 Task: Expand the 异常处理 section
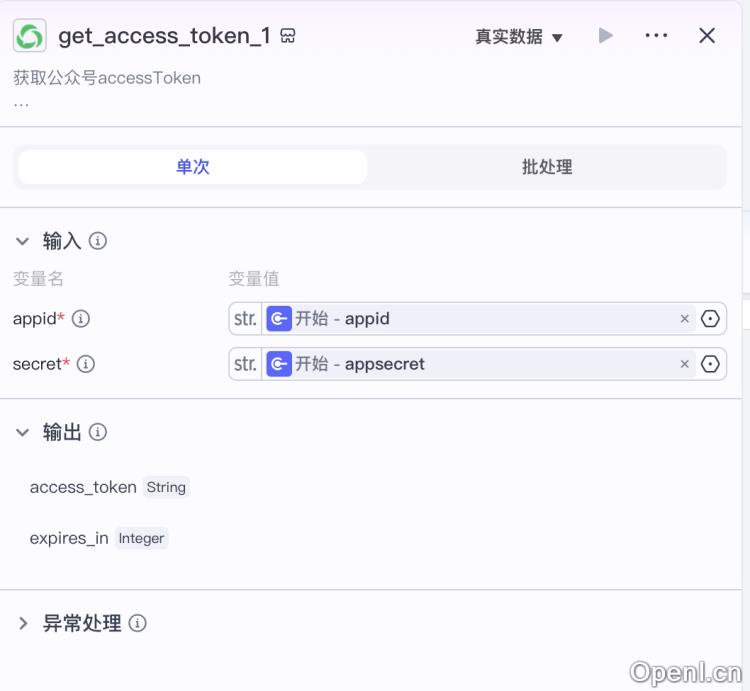click(22, 623)
